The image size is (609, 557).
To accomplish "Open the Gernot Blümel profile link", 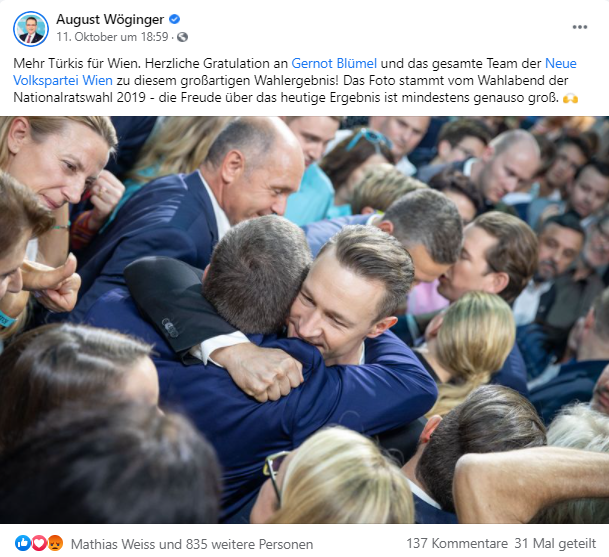I will 334,63.
